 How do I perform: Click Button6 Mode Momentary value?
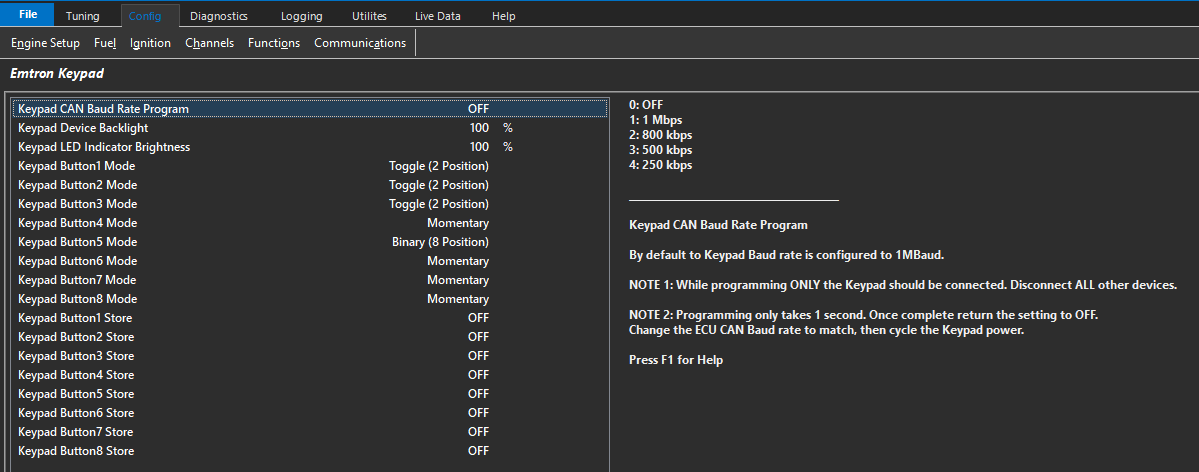point(457,261)
